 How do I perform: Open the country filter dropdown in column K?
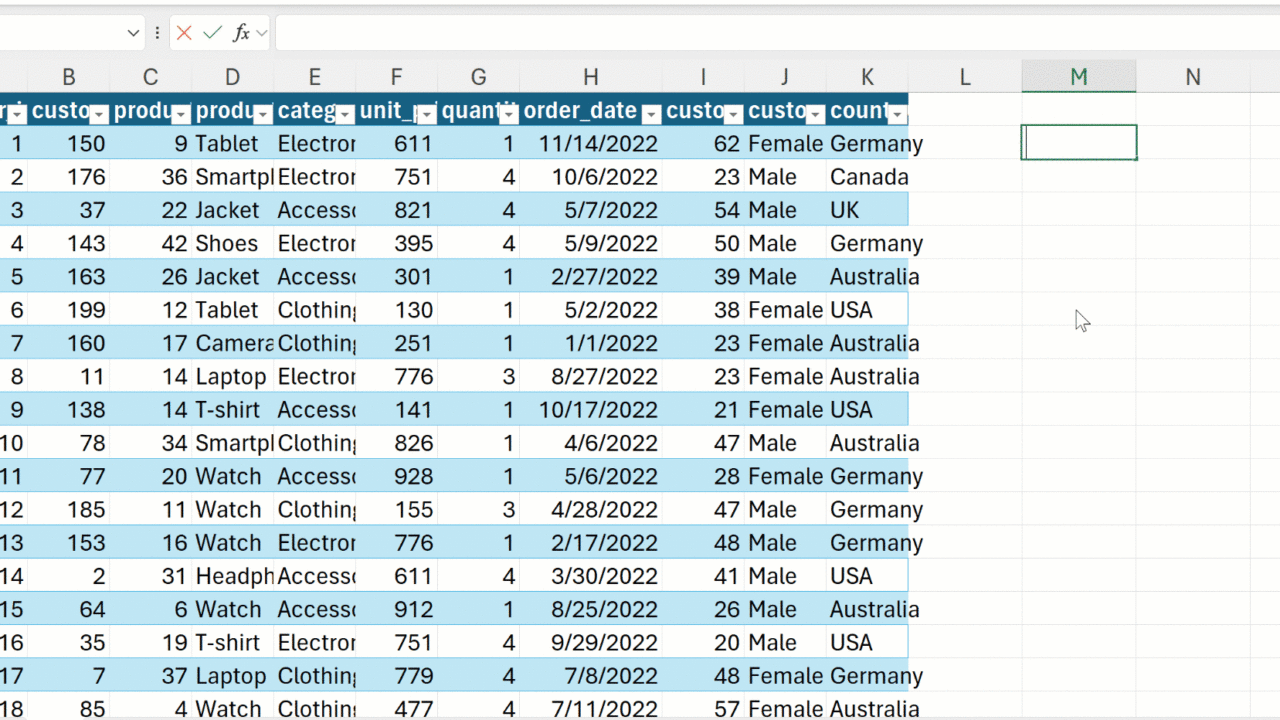[x=897, y=114]
